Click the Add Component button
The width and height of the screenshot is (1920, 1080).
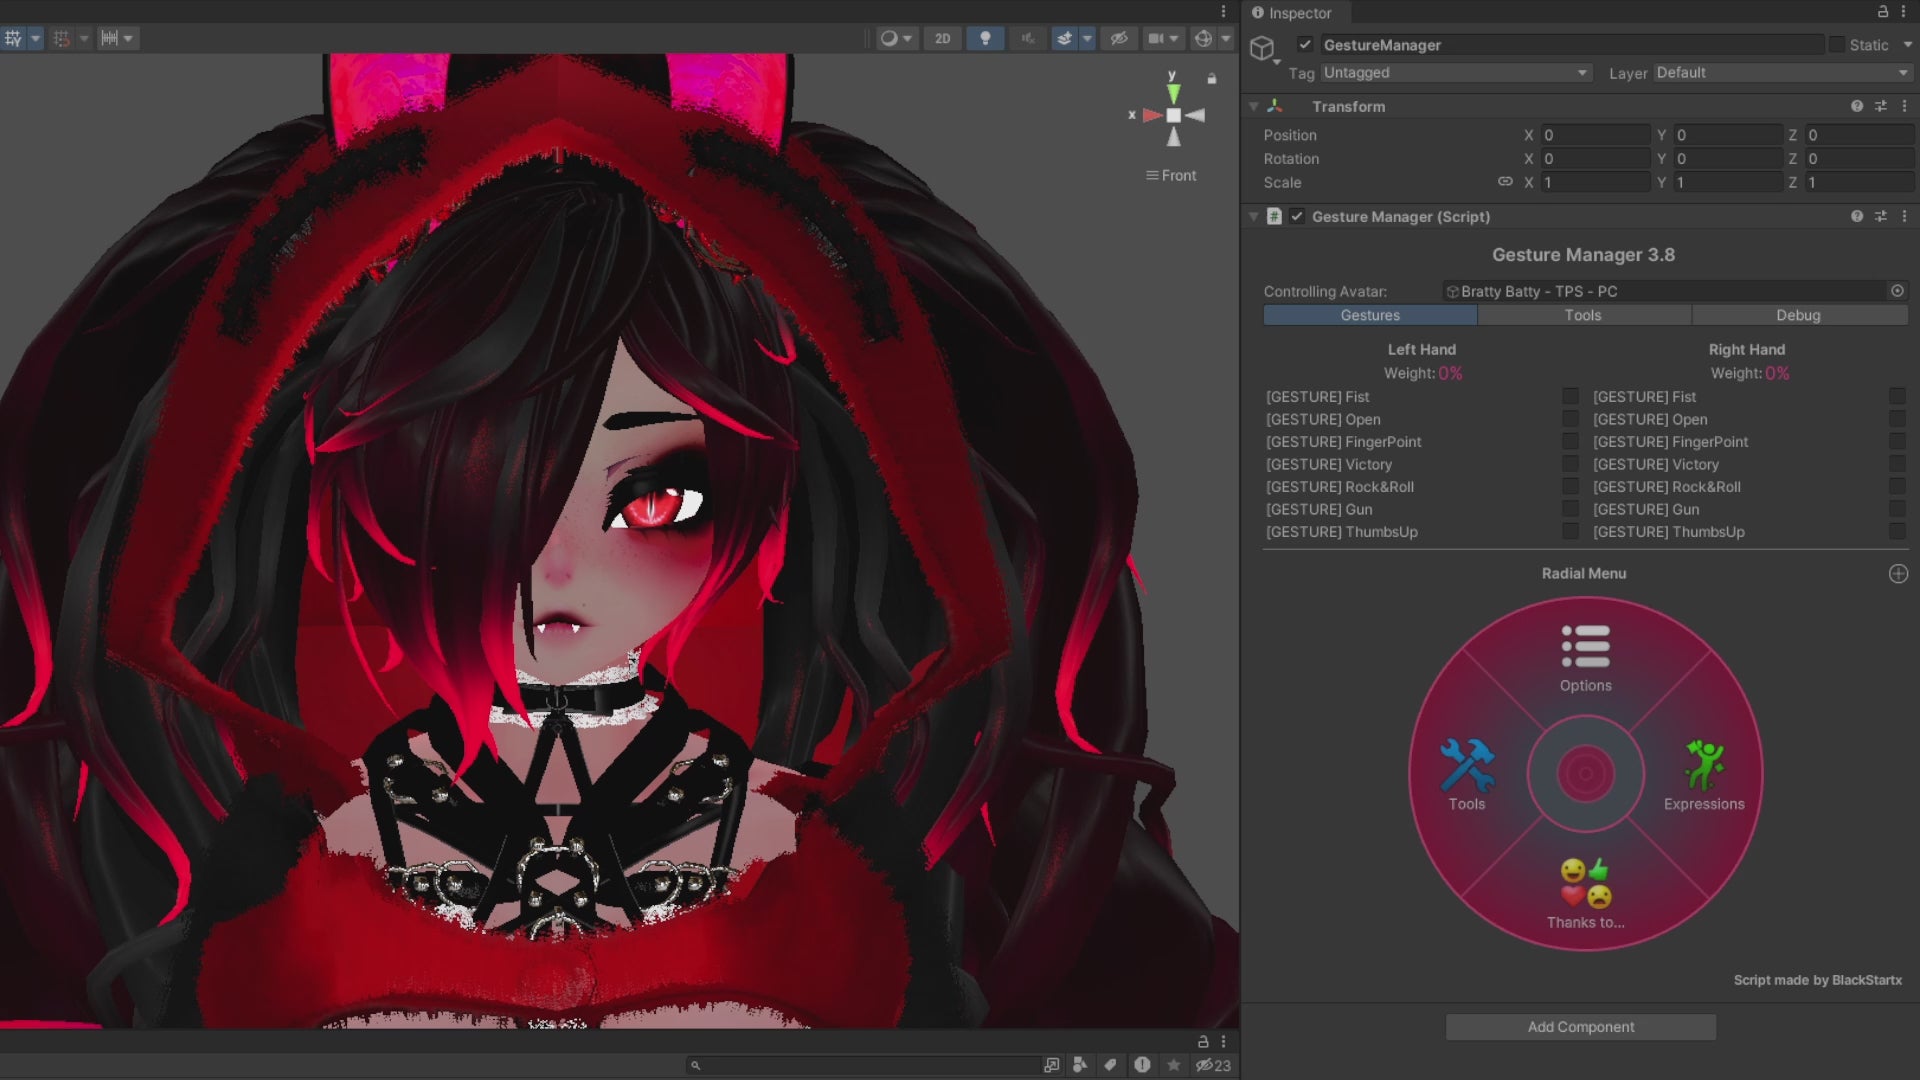pyautogui.click(x=1580, y=1027)
